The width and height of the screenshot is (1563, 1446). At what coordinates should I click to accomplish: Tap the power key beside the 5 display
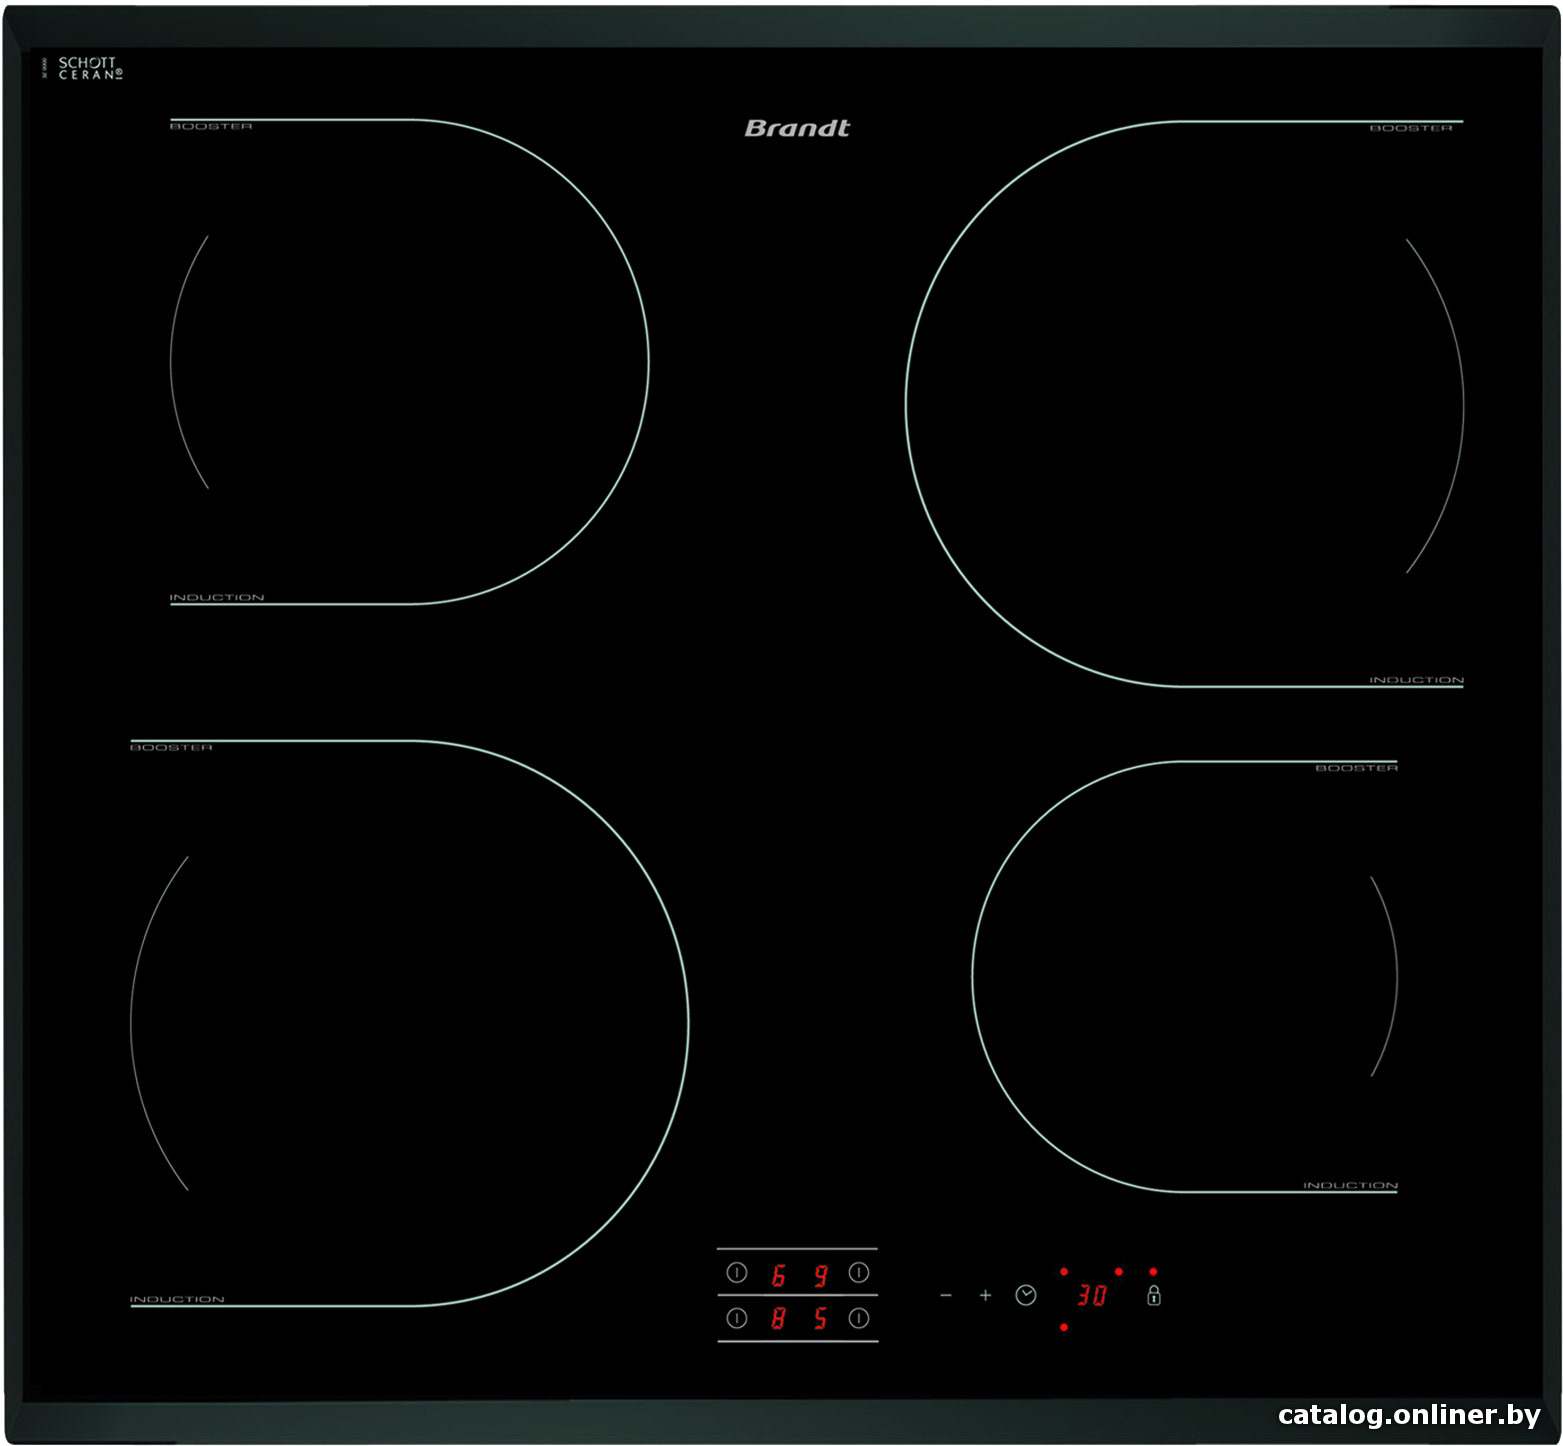click(x=859, y=1319)
